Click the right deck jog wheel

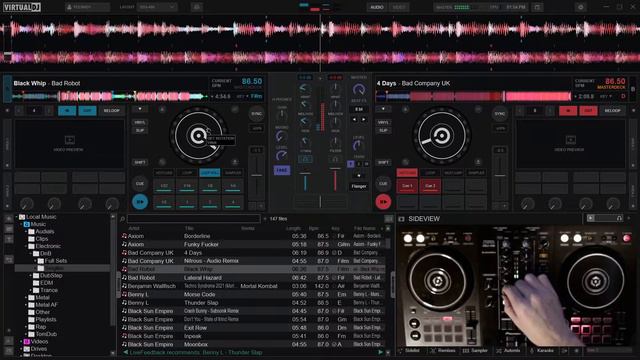[x=441, y=136]
